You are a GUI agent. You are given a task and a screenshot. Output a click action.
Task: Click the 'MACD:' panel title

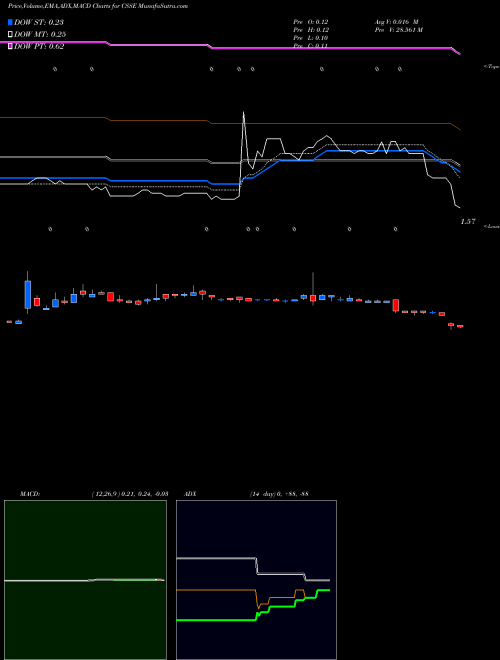pos(30,493)
